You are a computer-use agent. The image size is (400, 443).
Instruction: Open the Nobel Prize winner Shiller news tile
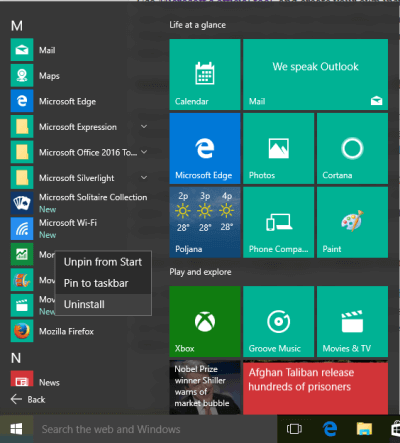tap(205, 387)
